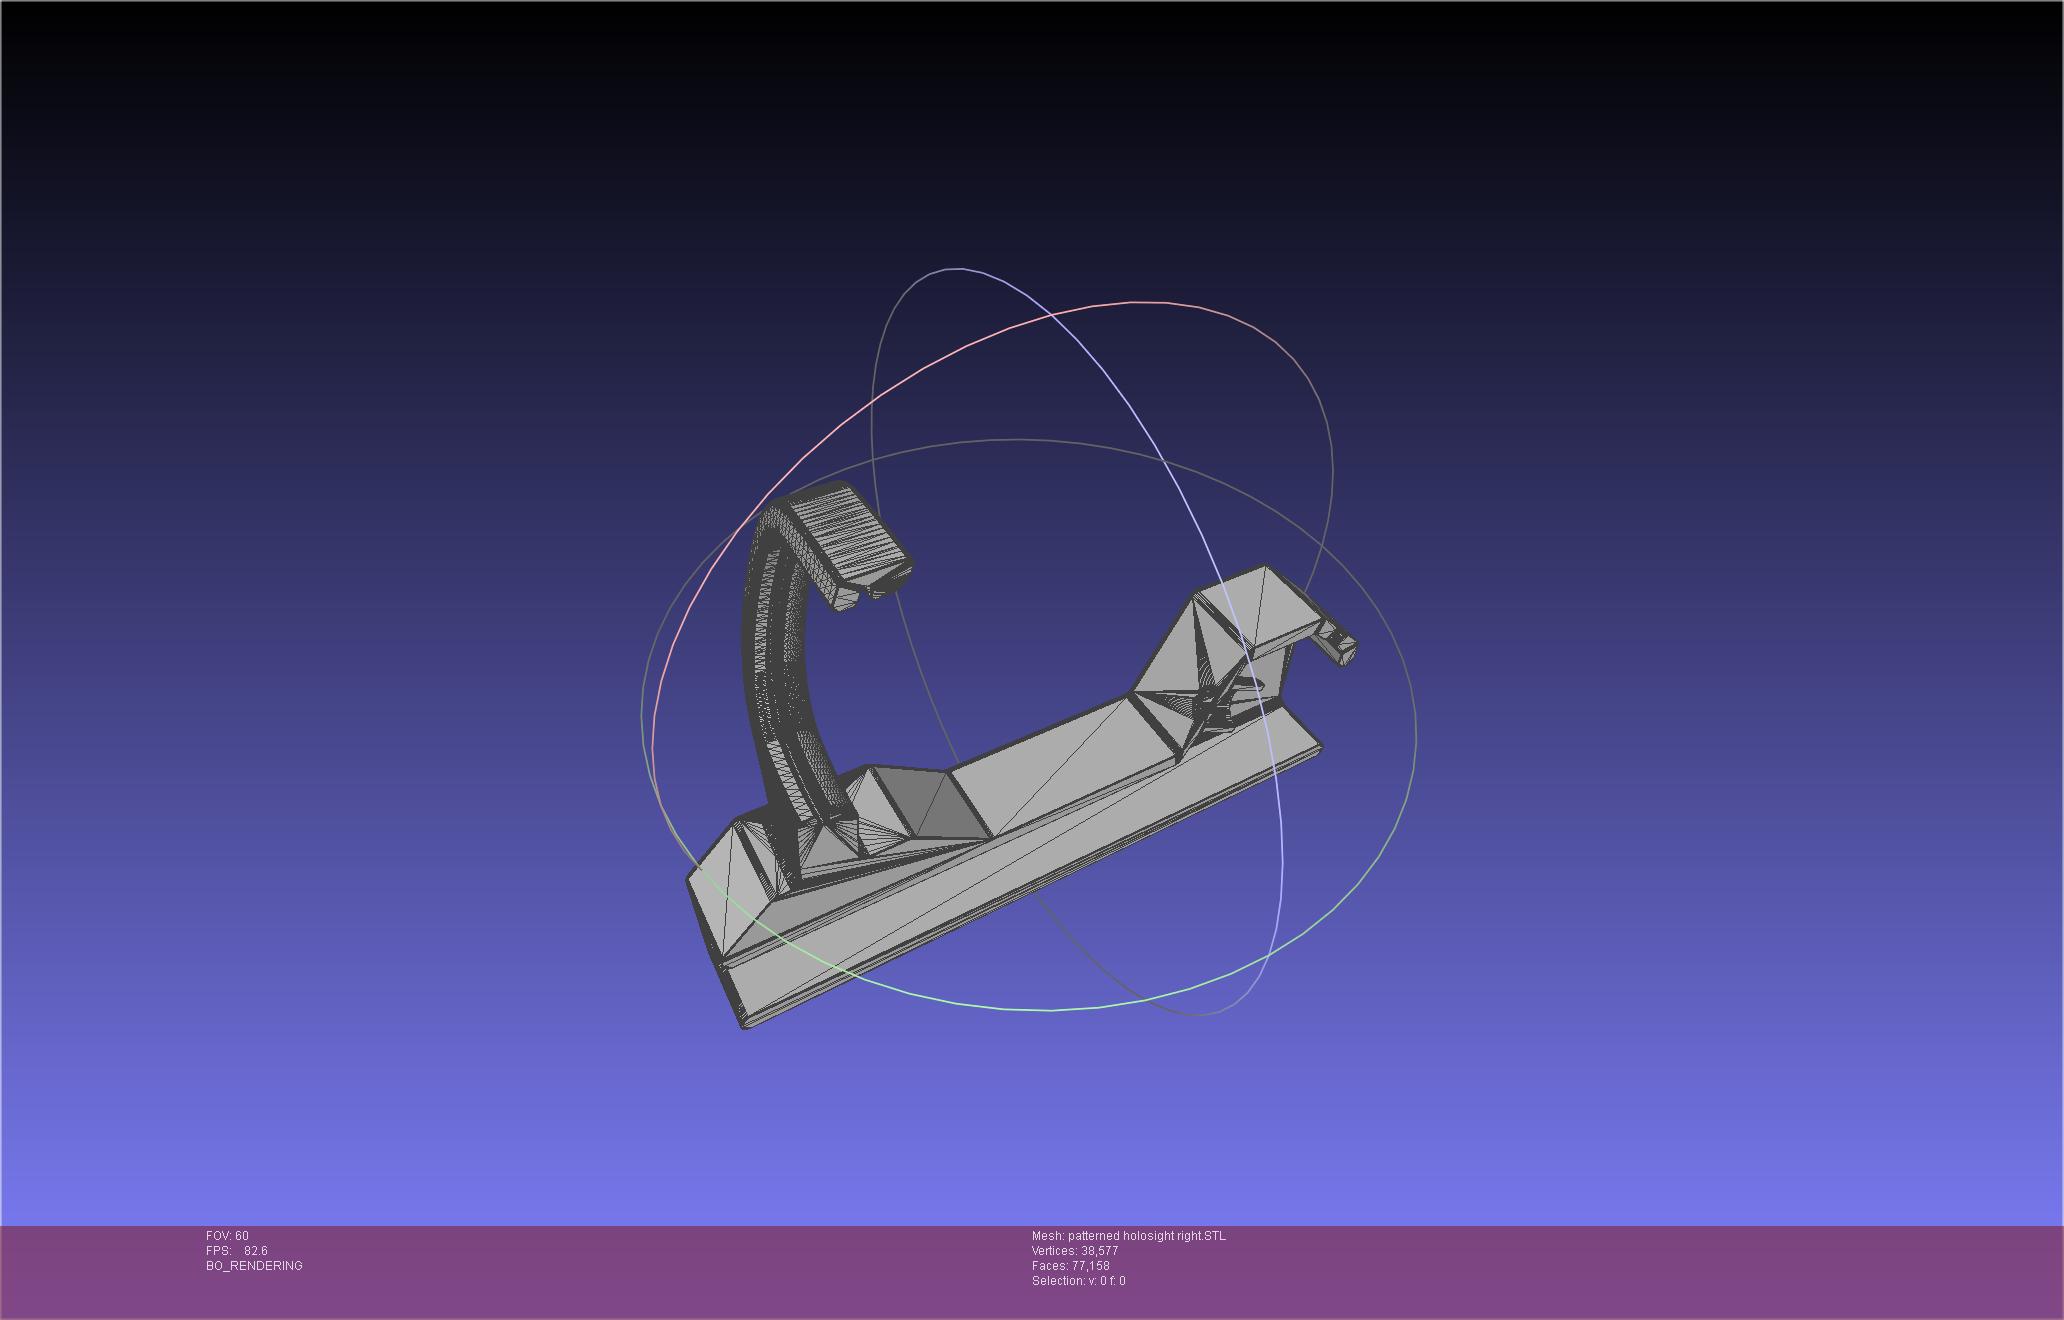Image resolution: width=2064 pixels, height=1320 pixels.
Task: Click the mesh filename label in status area
Action: [1128, 1236]
